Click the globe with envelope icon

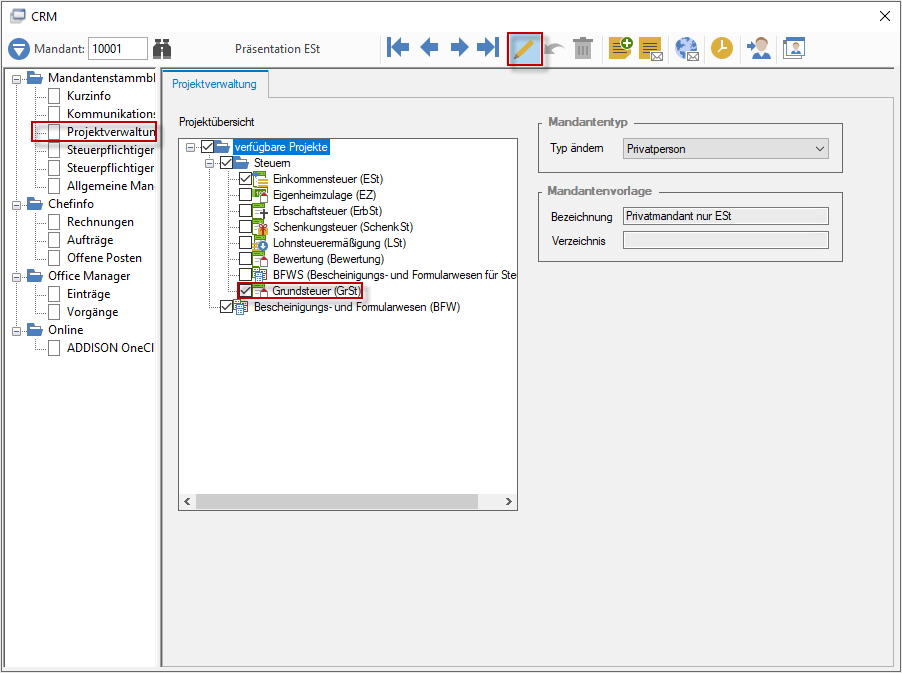click(687, 49)
